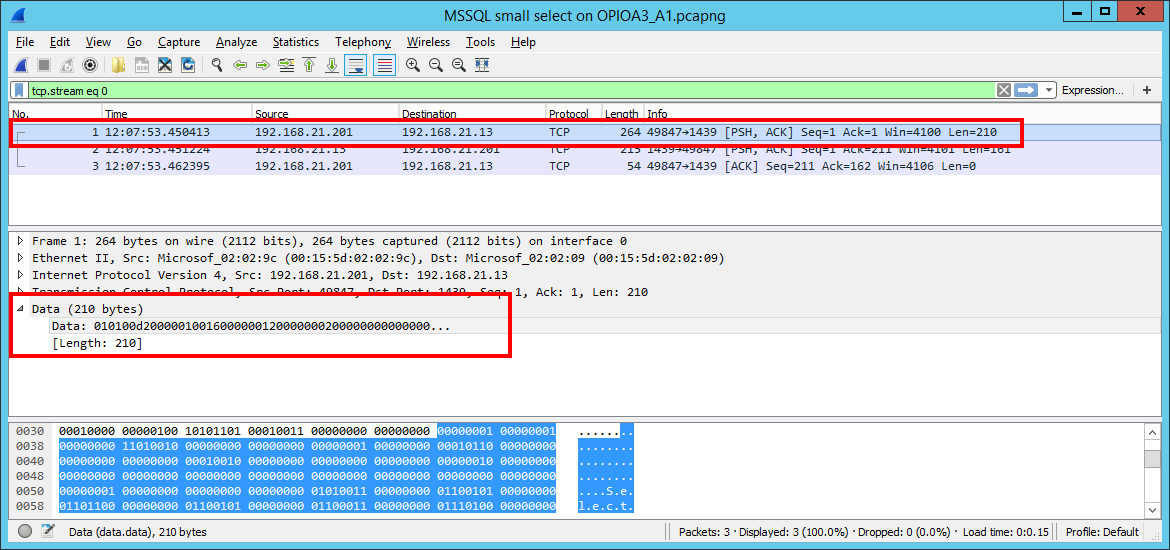The width and height of the screenshot is (1170, 550).
Task: Open the Telephony menu
Action: point(363,42)
